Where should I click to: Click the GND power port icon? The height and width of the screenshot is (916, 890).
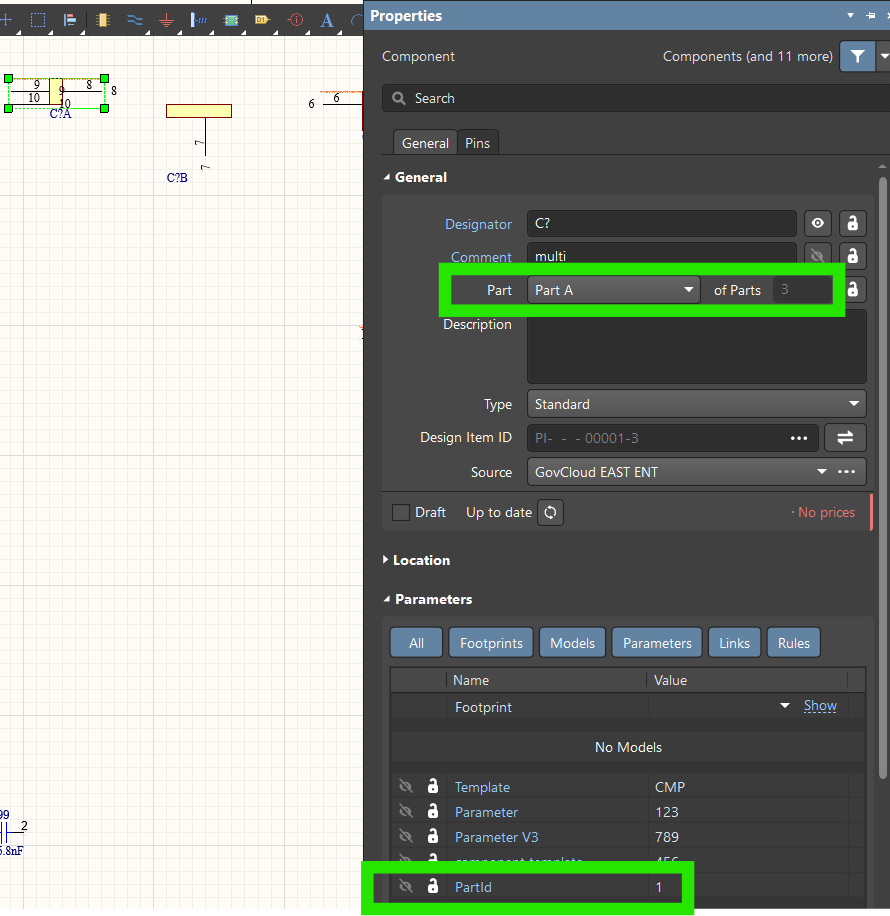[x=167, y=21]
